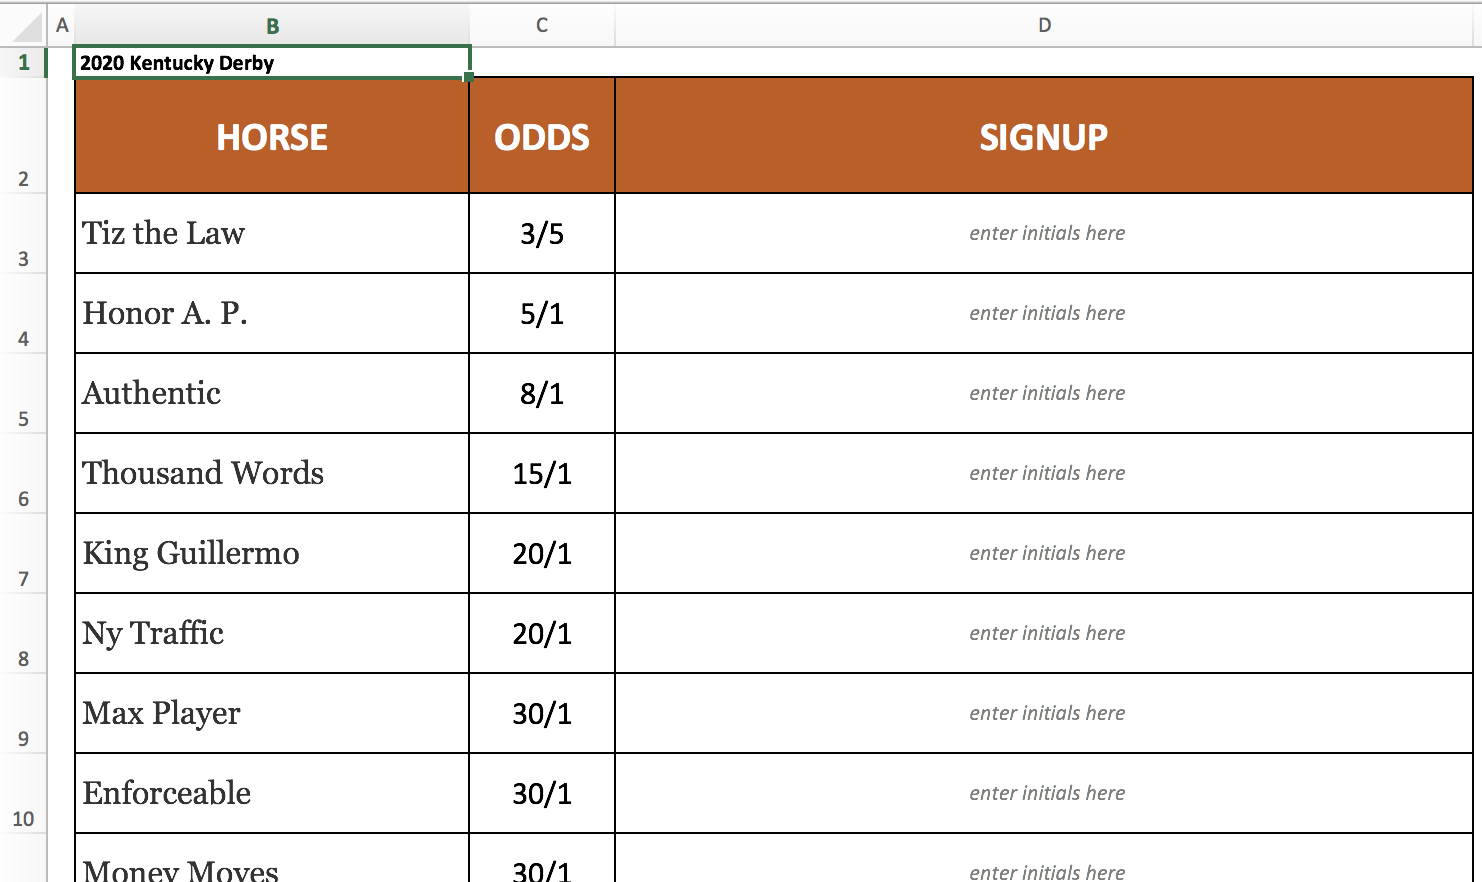Select row 5 header
The width and height of the screenshot is (1482, 882).
tap(24, 418)
